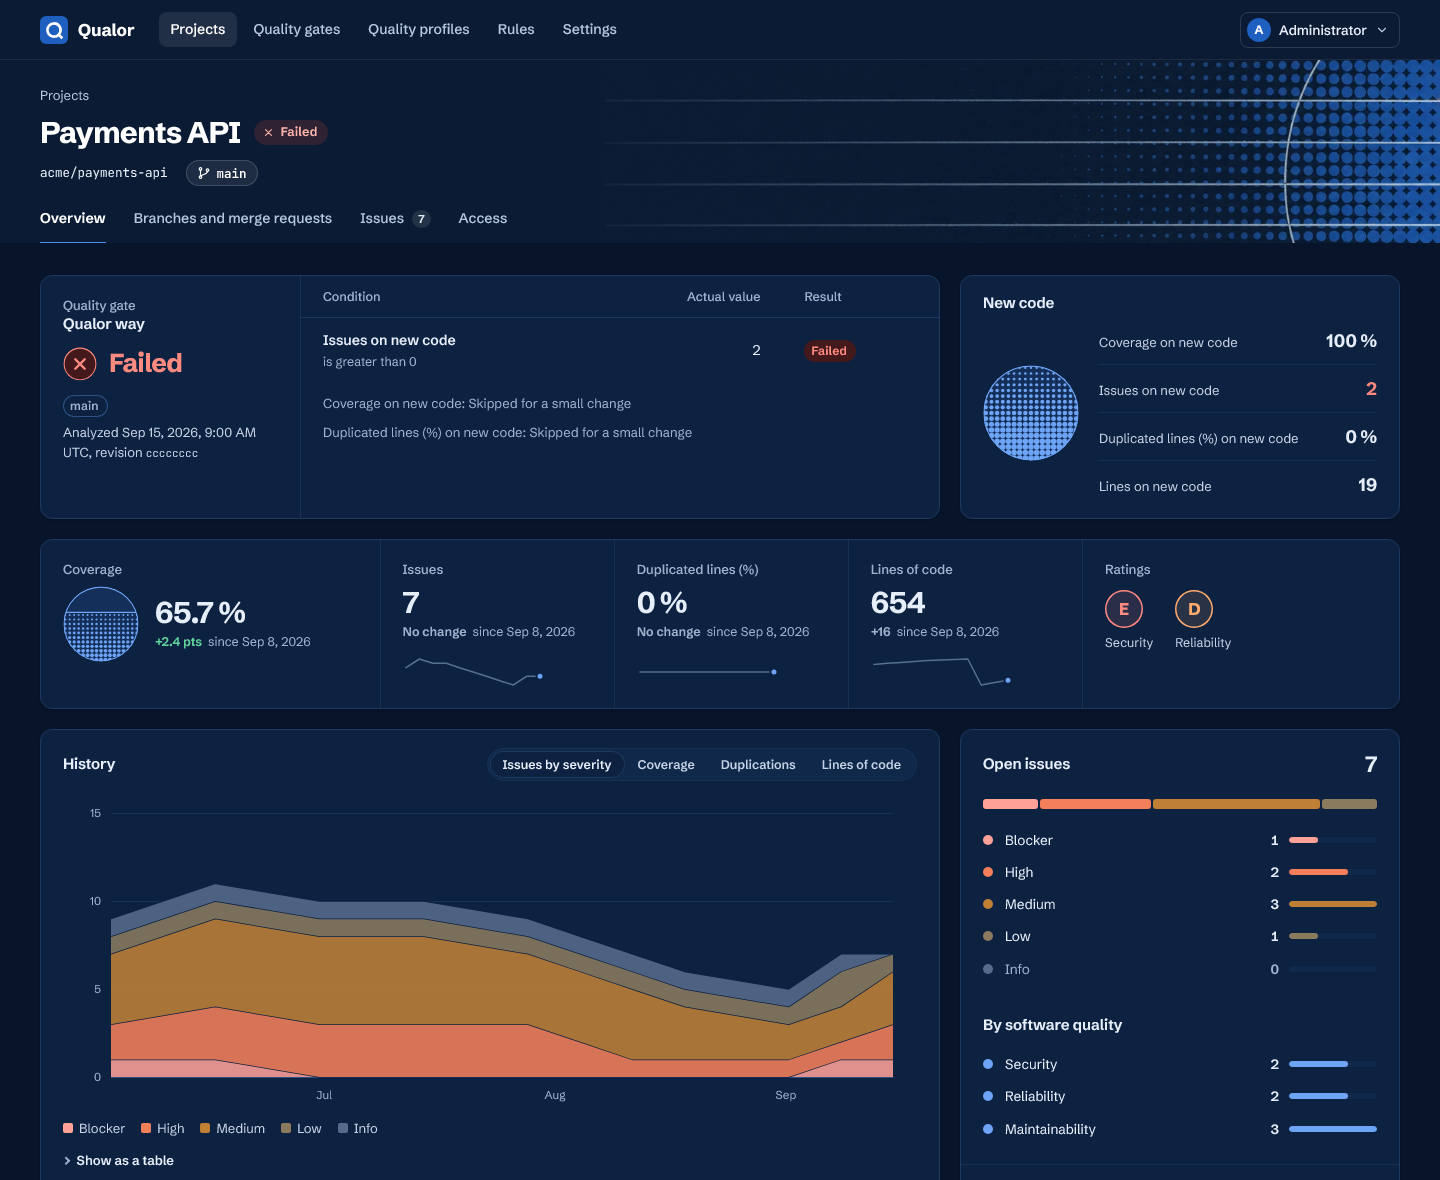
Task: Expand Show as a table
Action: coord(118,1160)
